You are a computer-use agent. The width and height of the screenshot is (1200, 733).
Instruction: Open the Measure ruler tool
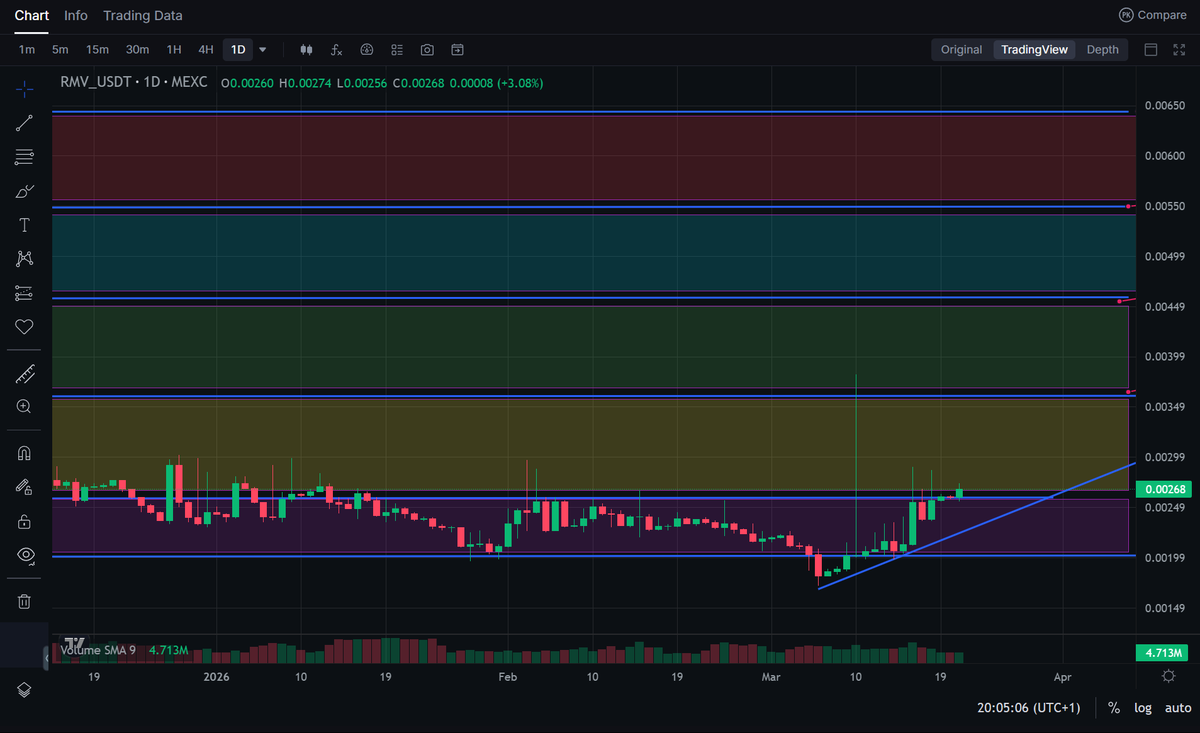pos(23,373)
